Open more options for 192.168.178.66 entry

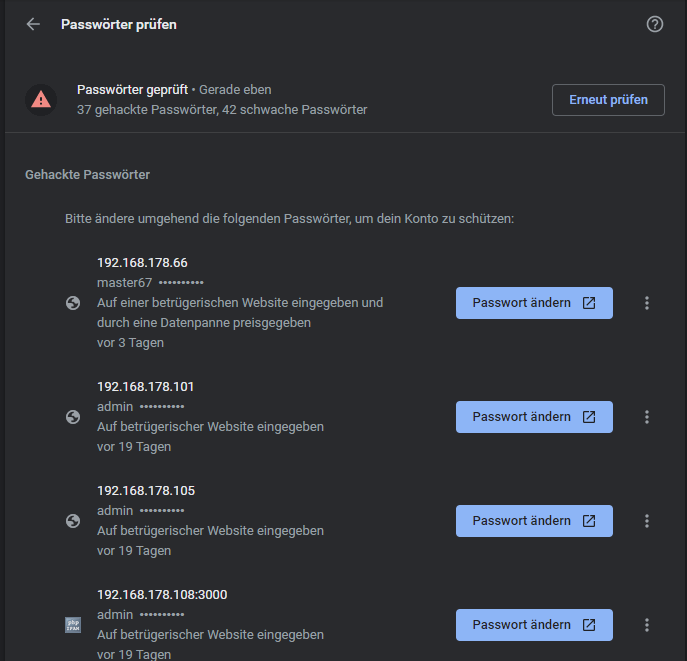coord(647,303)
